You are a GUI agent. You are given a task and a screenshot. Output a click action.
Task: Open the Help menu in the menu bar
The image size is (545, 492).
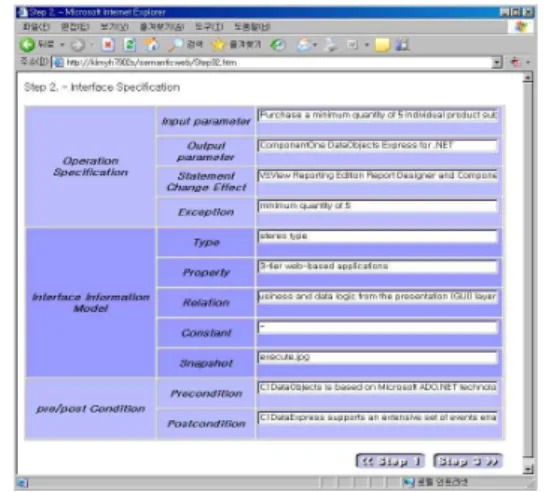(252, 27)
